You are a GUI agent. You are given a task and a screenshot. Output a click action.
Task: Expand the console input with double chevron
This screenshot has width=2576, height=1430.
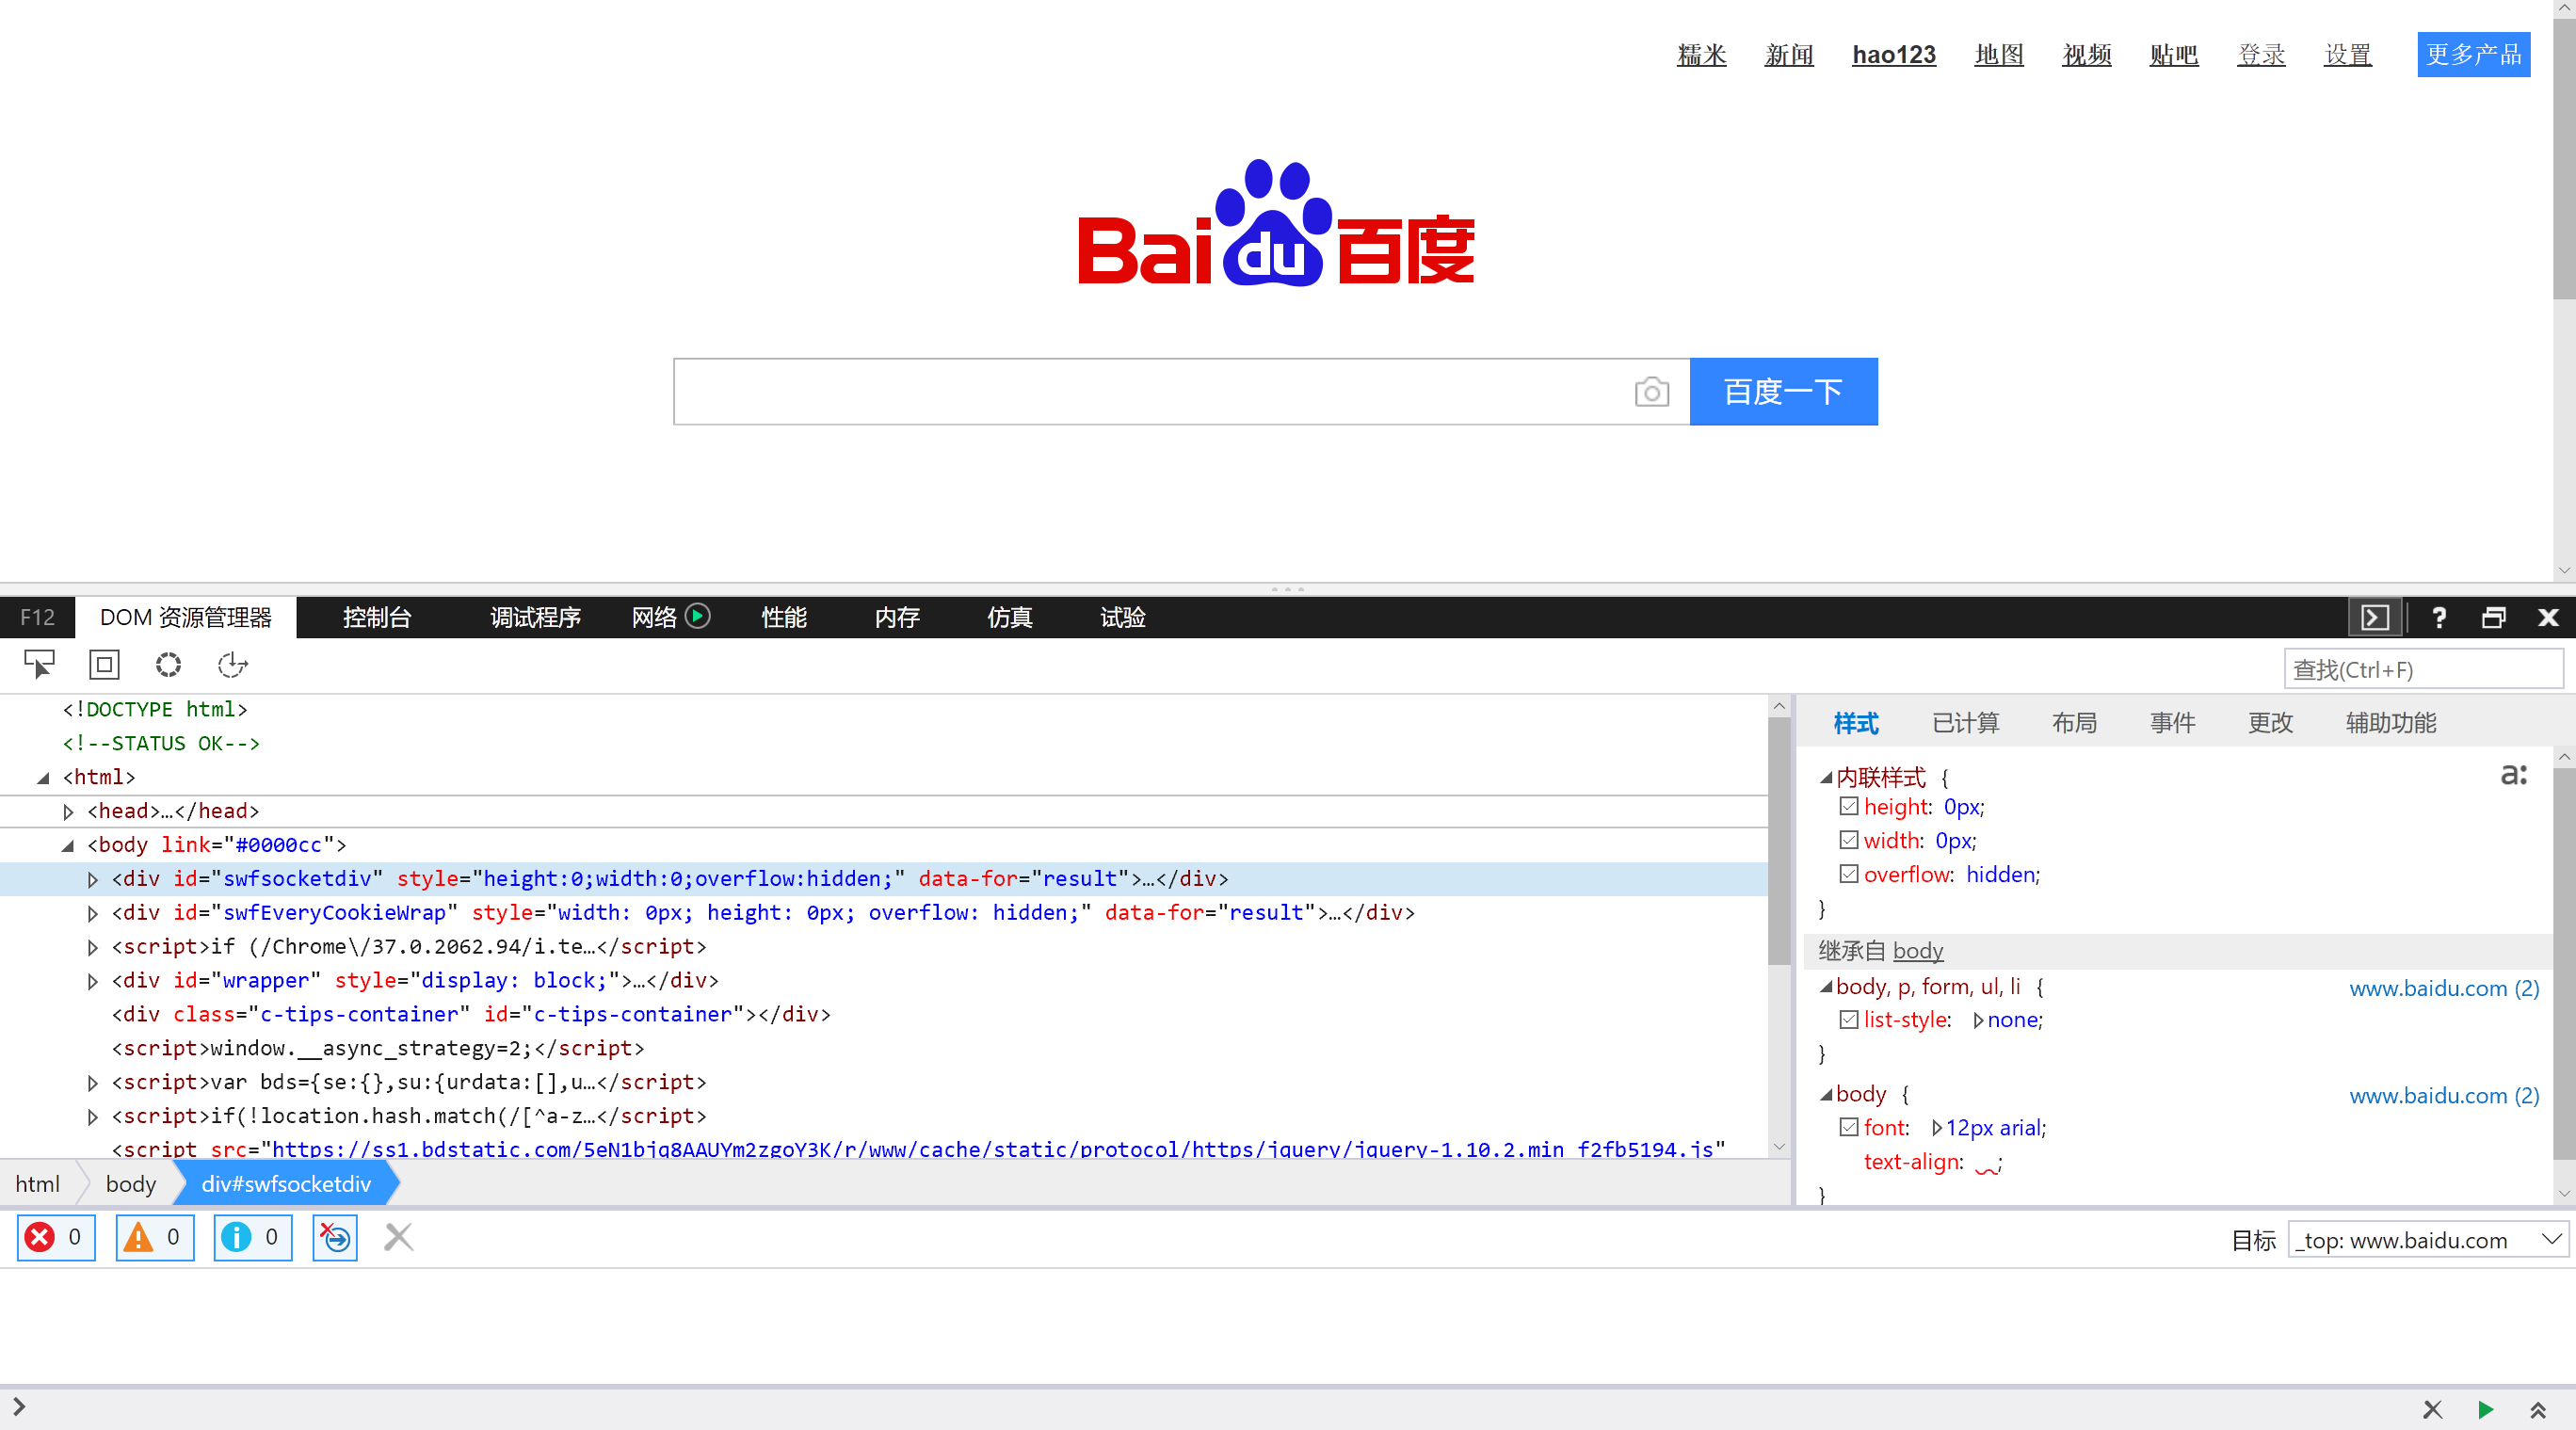click(2538, 1410)
